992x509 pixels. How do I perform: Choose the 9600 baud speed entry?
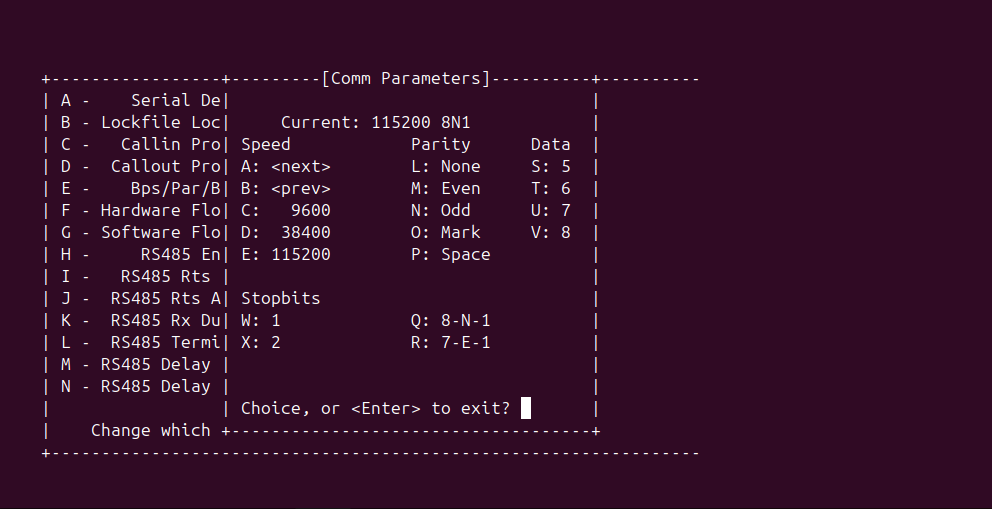click(x=286, y=210)
